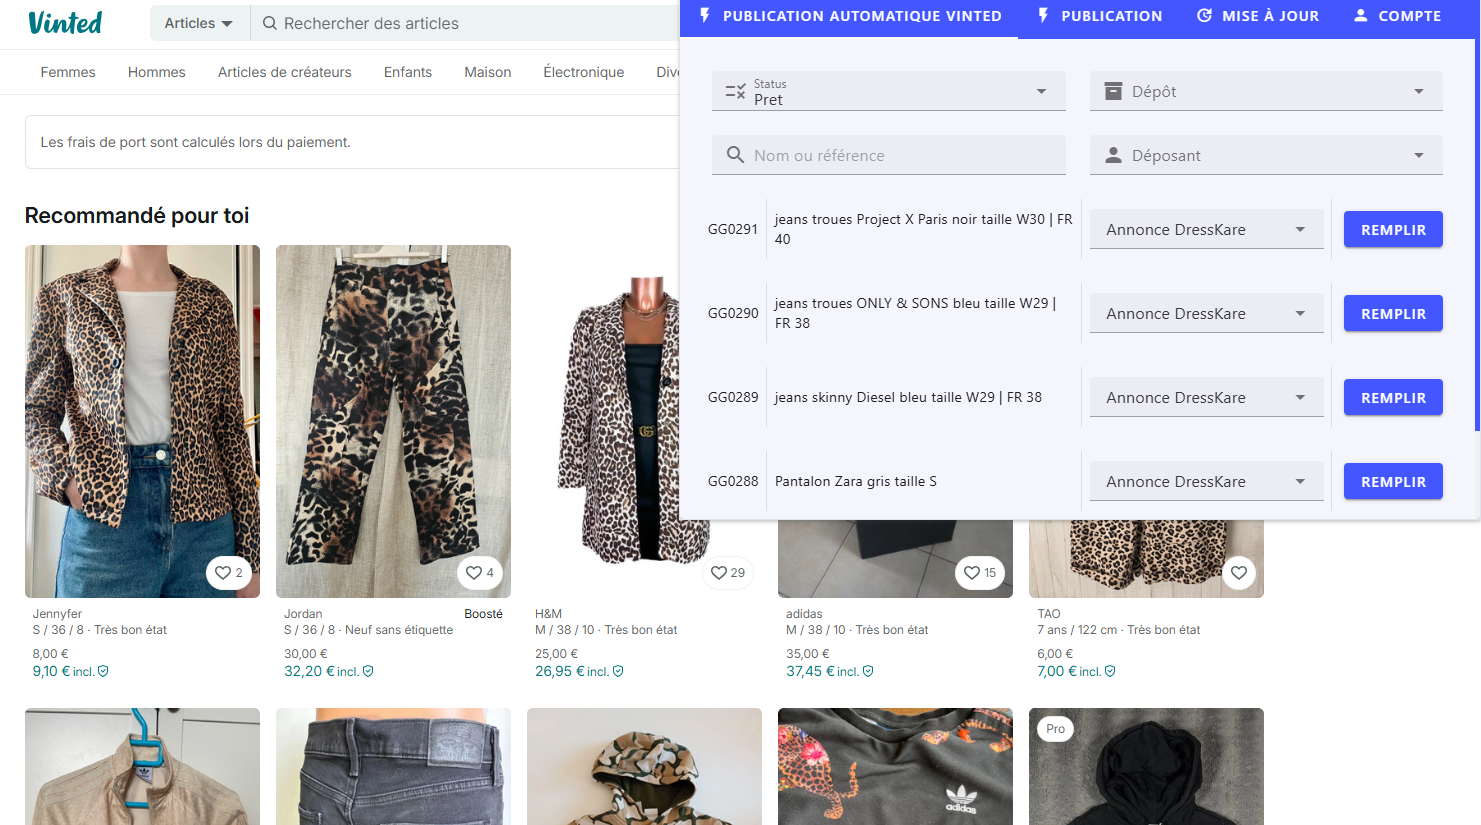Open the Enfants category
The width and height of the screenshot is (1481, 825).
point(408,72)
